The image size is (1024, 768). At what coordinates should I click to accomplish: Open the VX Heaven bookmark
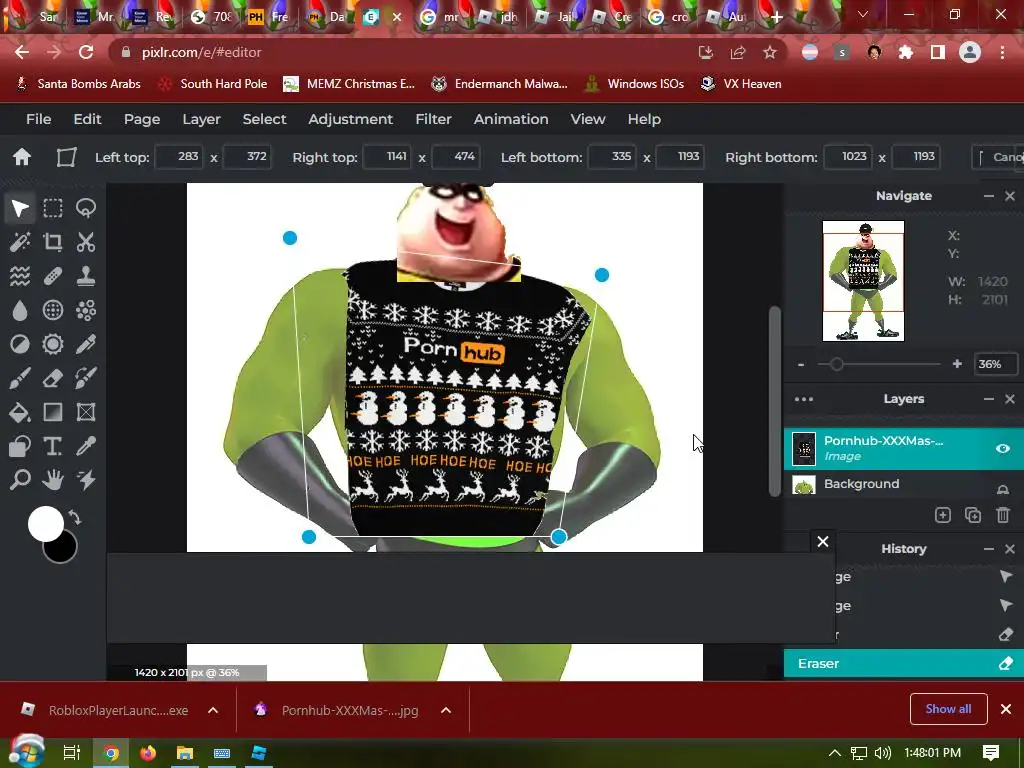(x=741, y=84)
